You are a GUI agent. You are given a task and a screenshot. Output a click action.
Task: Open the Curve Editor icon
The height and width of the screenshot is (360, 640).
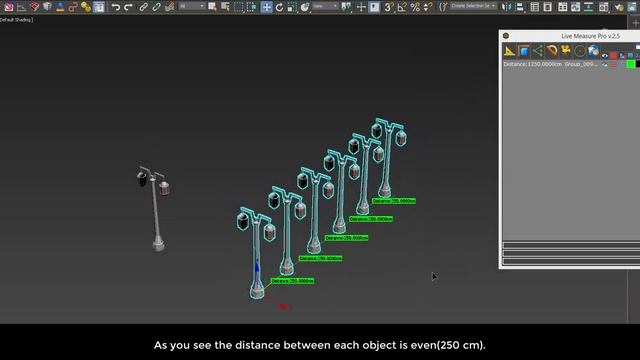point(575,7)
